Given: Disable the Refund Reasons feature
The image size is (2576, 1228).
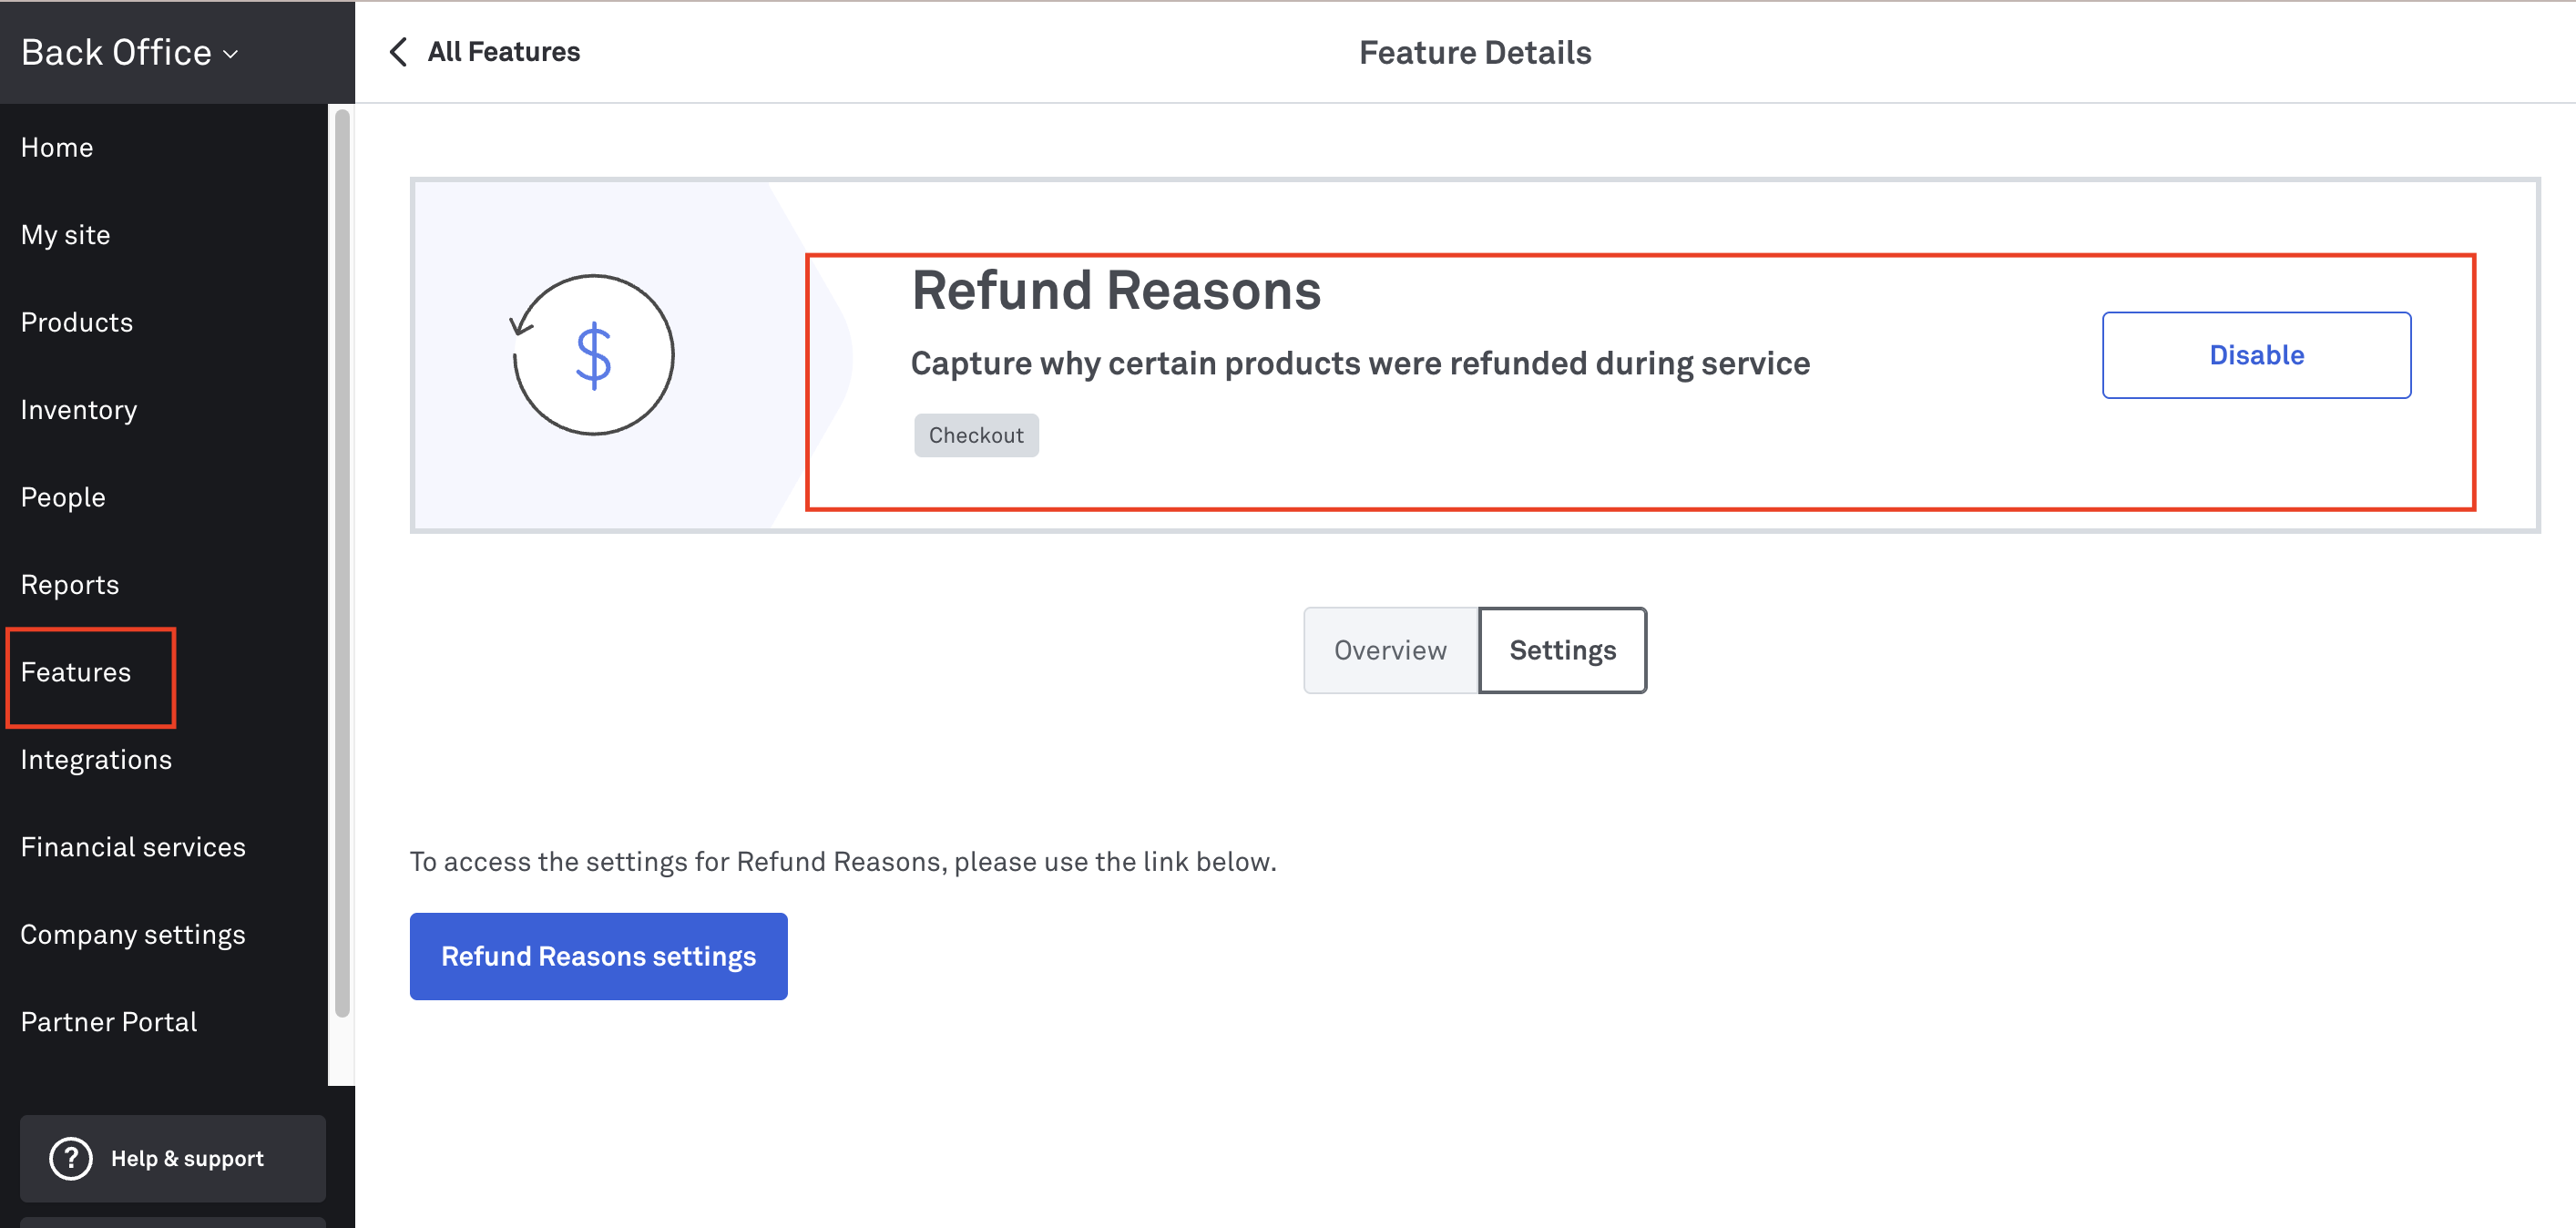Looking at the screenshot, I should point(2256,355).
